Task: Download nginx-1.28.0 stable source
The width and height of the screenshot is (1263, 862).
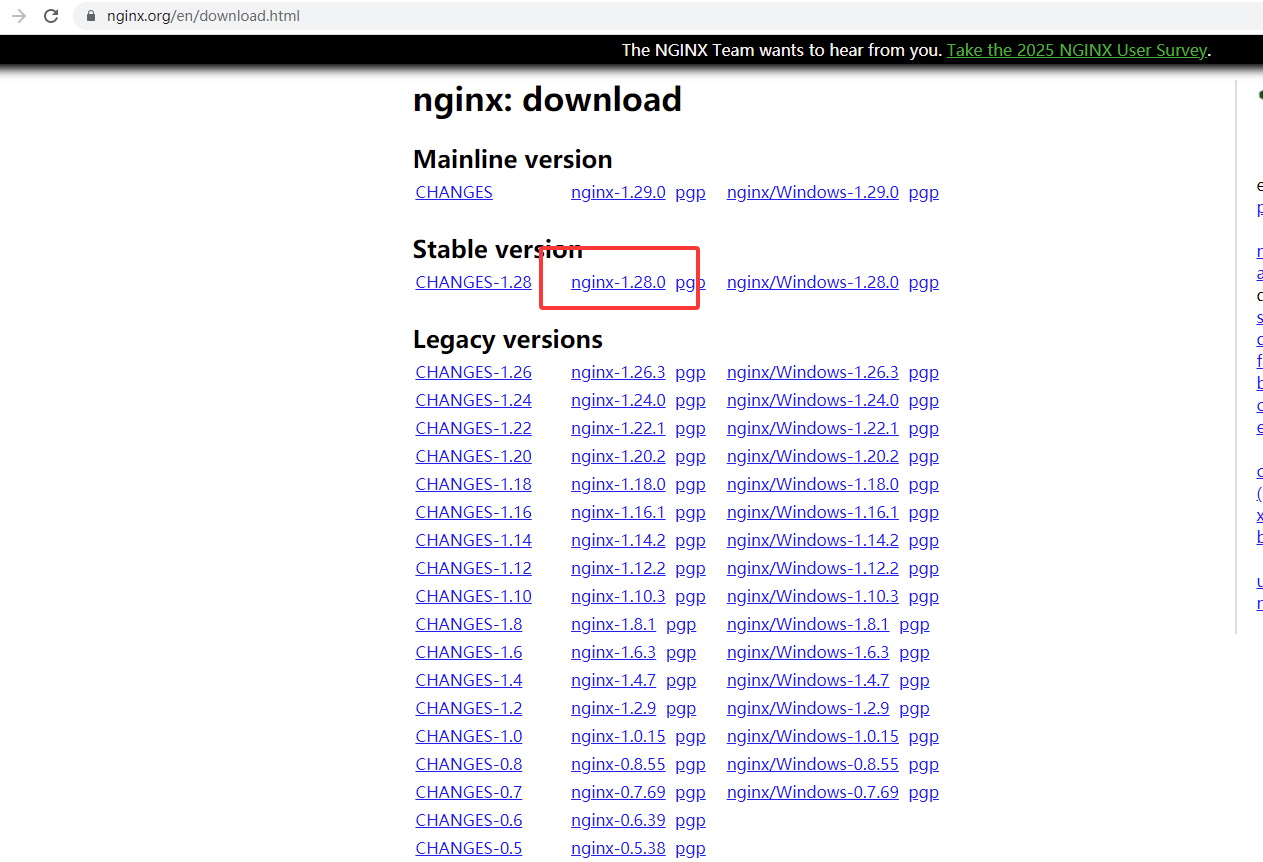Action: click(x=618, y=282)
